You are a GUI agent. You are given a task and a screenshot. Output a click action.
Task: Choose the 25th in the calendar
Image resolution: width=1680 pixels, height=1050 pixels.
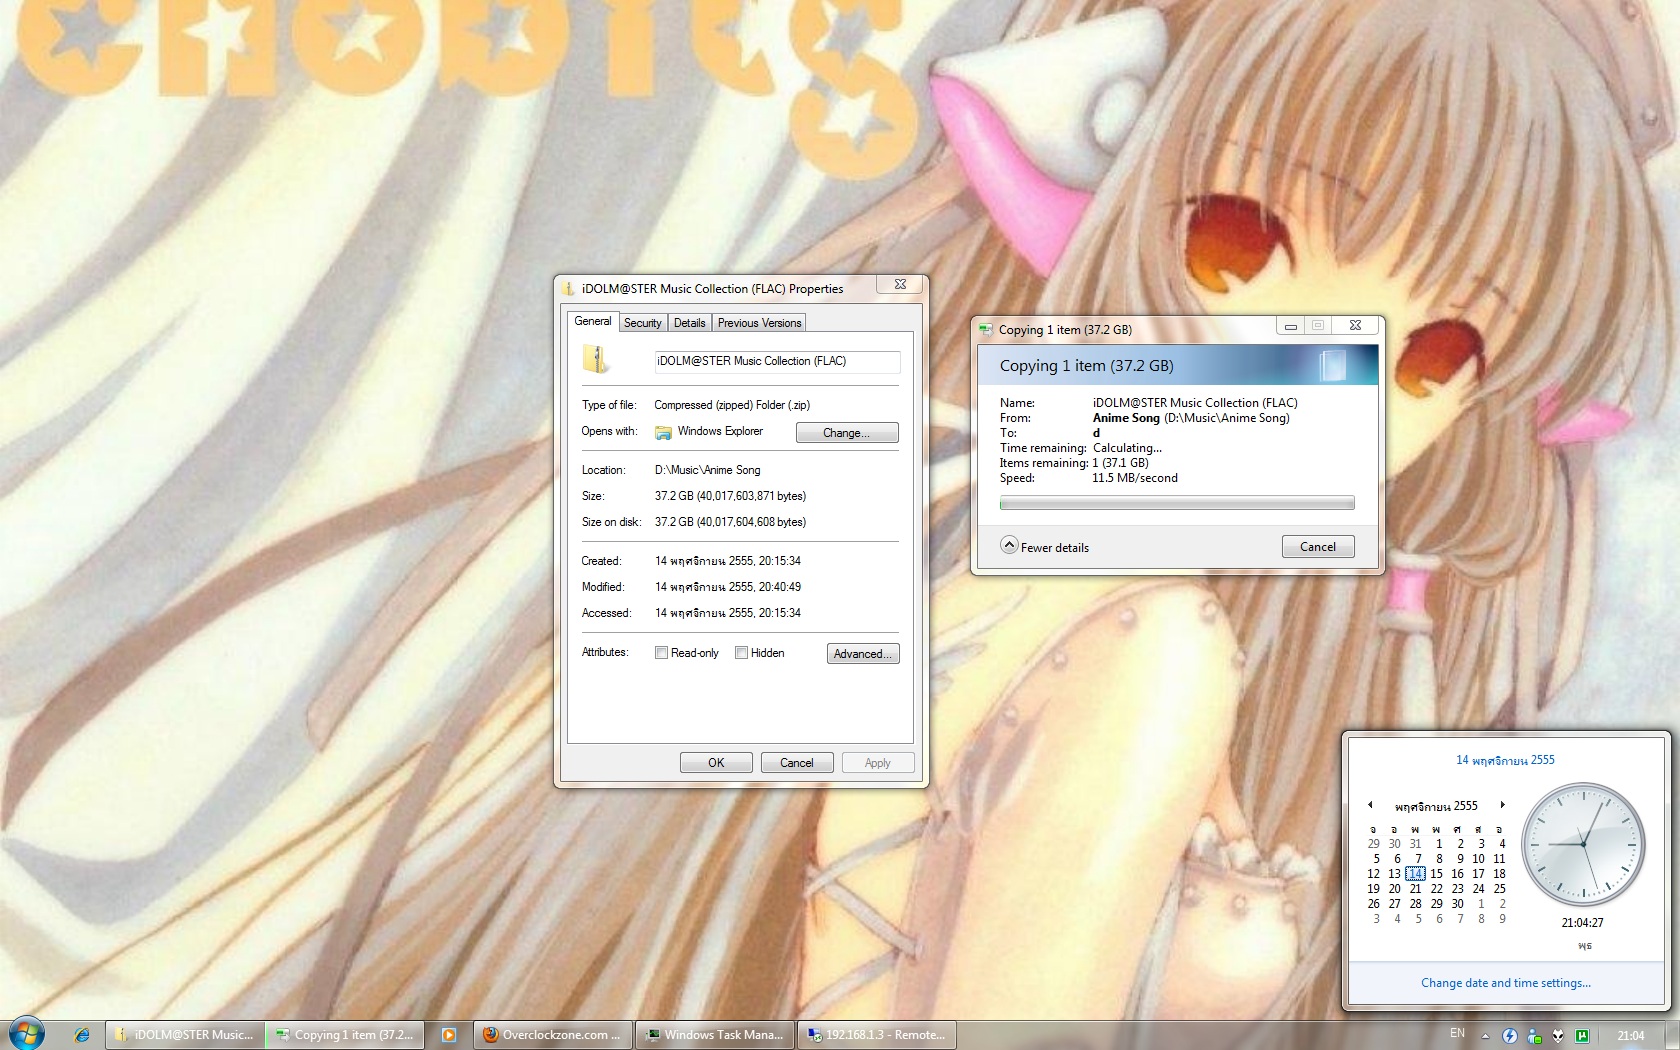point(1499,888)
